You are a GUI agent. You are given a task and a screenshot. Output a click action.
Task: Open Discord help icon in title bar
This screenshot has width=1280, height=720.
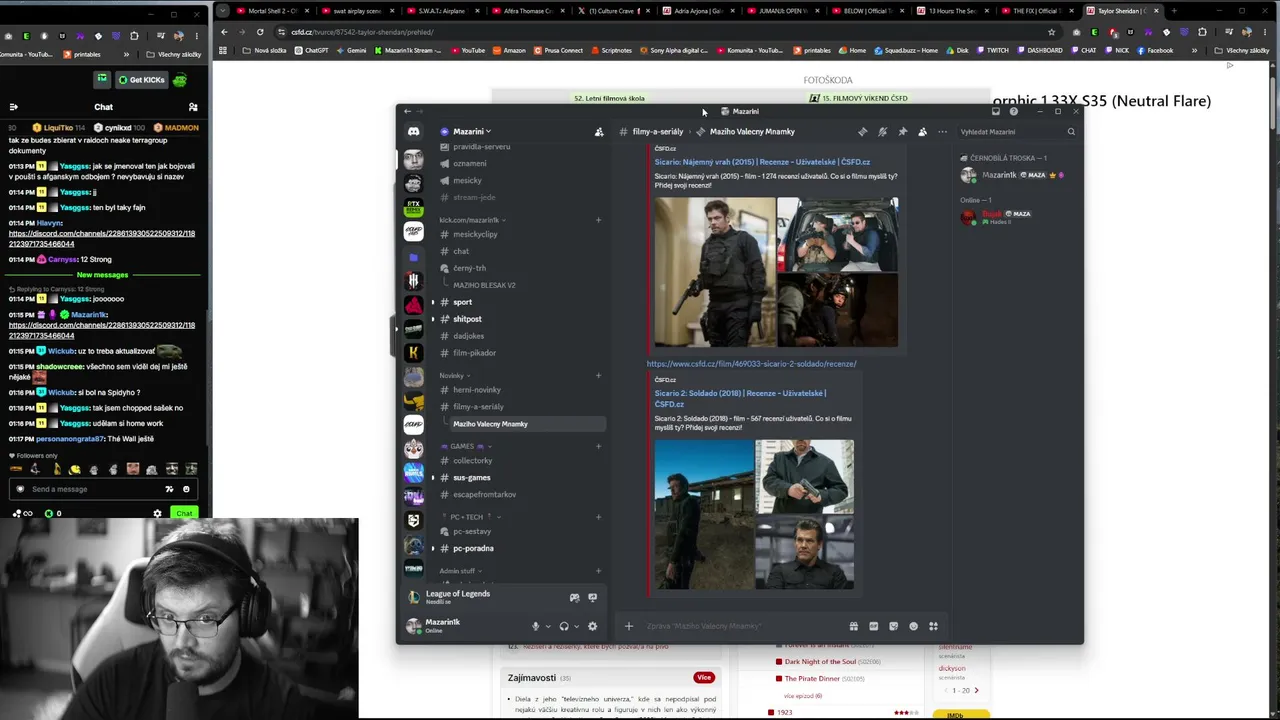click(1013, 111)
